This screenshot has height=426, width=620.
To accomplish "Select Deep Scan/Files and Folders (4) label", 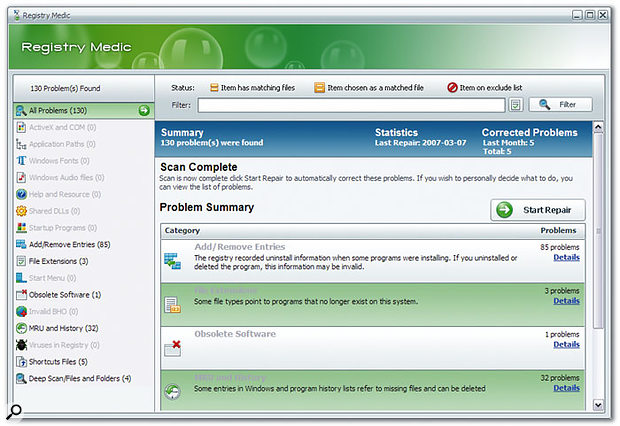I will (x=80, y=379).
